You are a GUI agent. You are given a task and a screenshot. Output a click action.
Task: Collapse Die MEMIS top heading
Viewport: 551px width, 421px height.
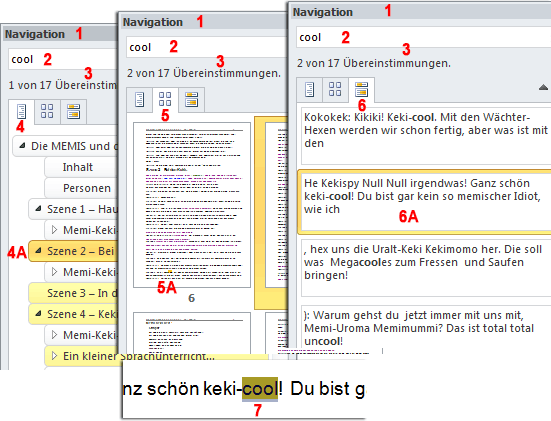(x=22, y=145)
